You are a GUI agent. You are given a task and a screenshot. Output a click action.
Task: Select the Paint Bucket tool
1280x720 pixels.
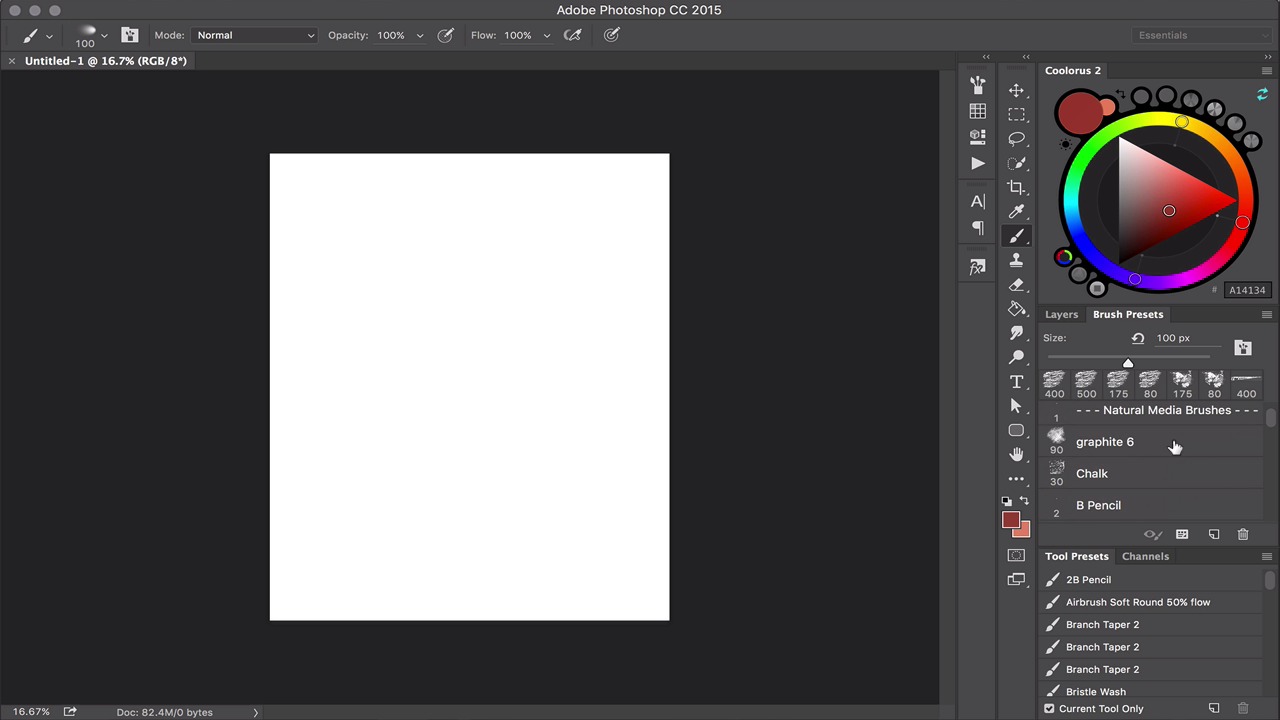(x=1016, y=309)
